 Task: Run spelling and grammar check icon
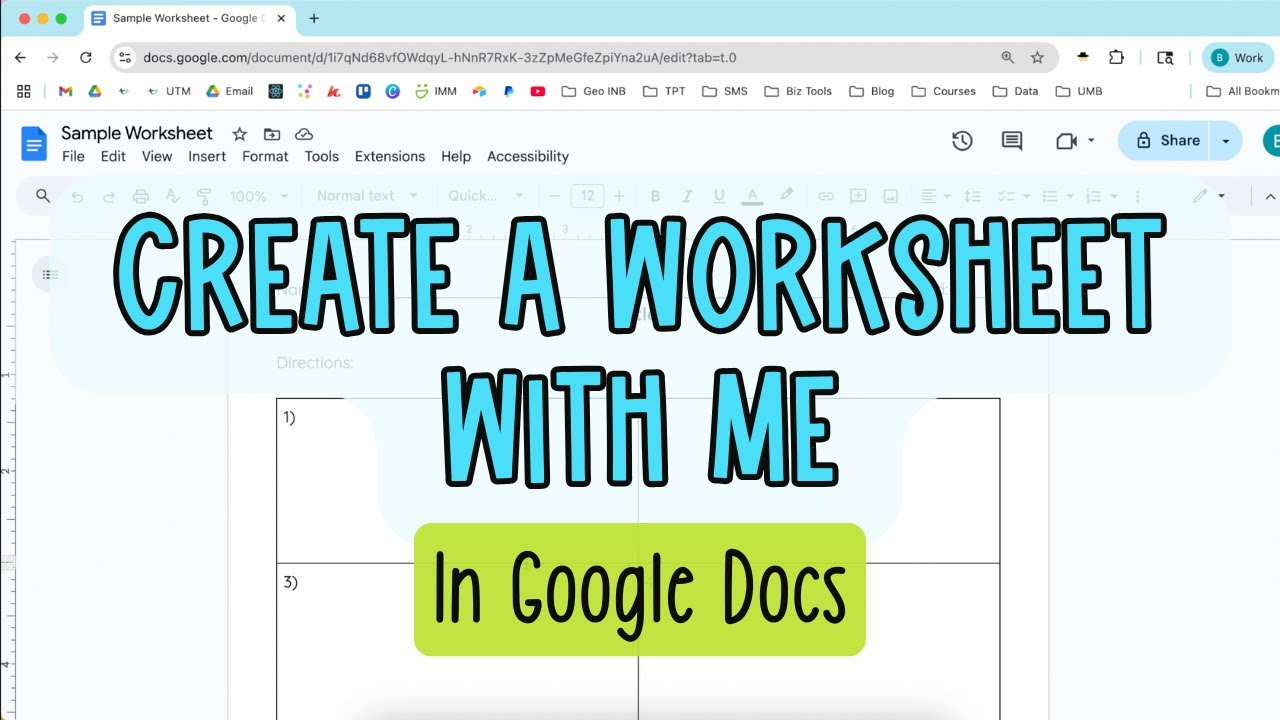point(172,196)
